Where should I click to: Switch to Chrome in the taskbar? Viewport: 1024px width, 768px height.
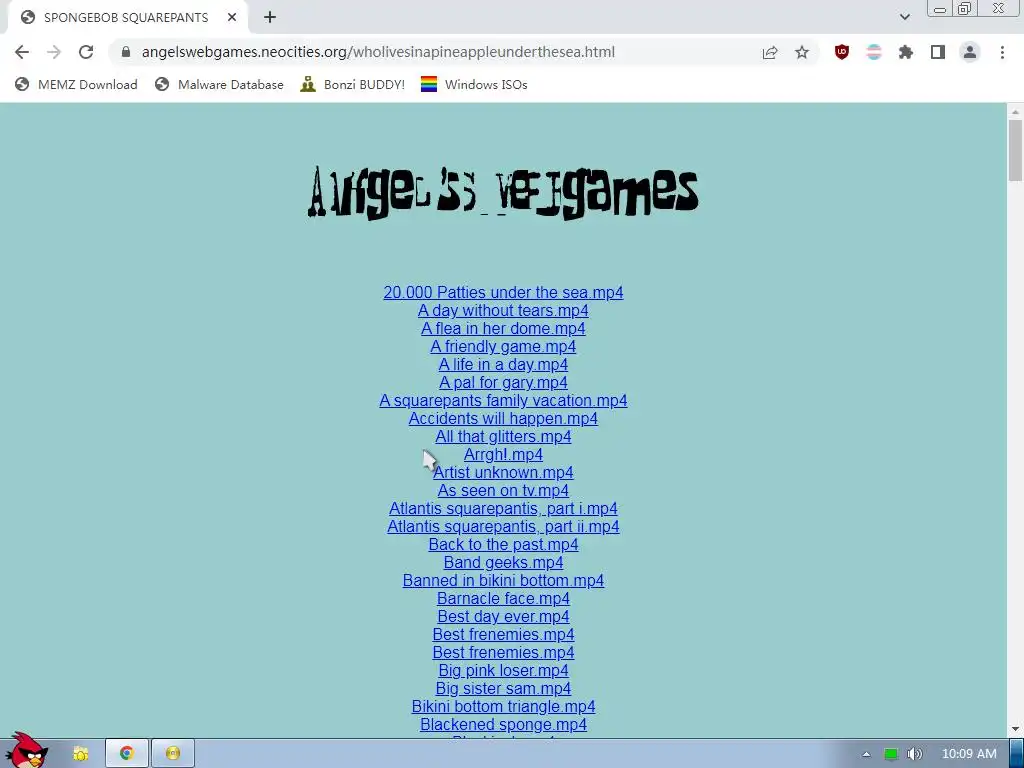[x=127, y=753]
